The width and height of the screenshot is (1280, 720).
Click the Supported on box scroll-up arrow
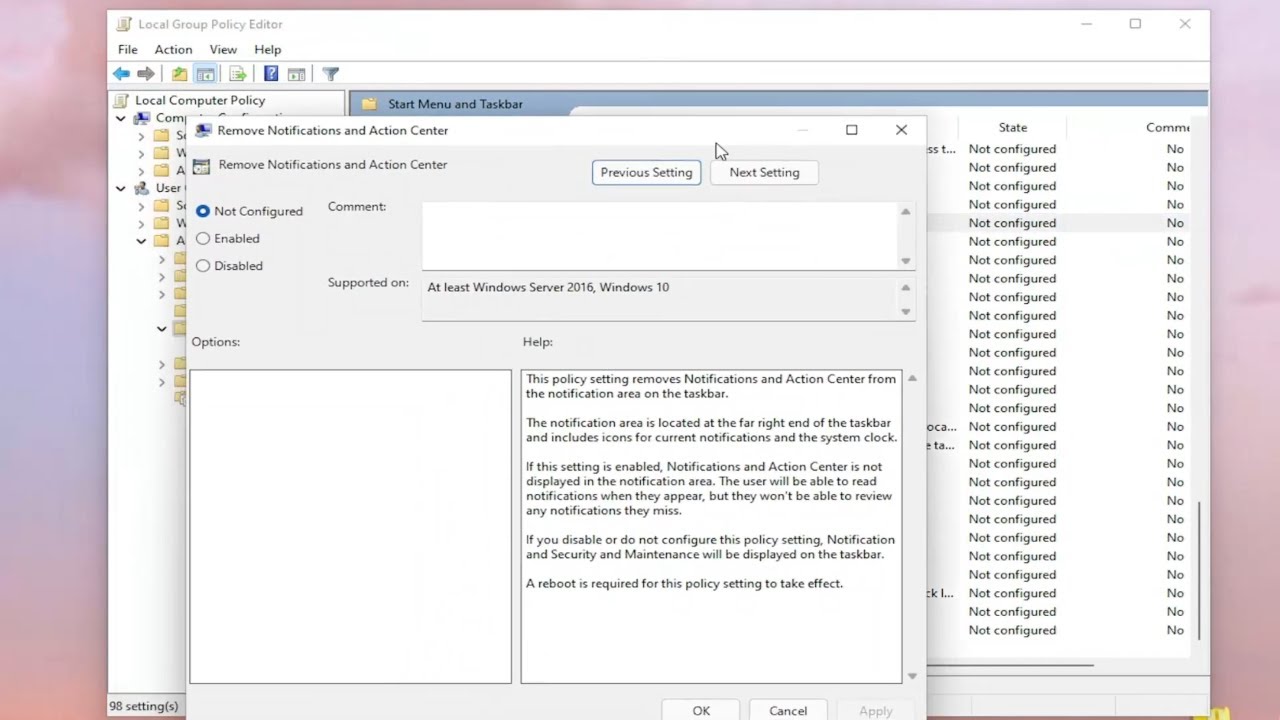(906, 287)
